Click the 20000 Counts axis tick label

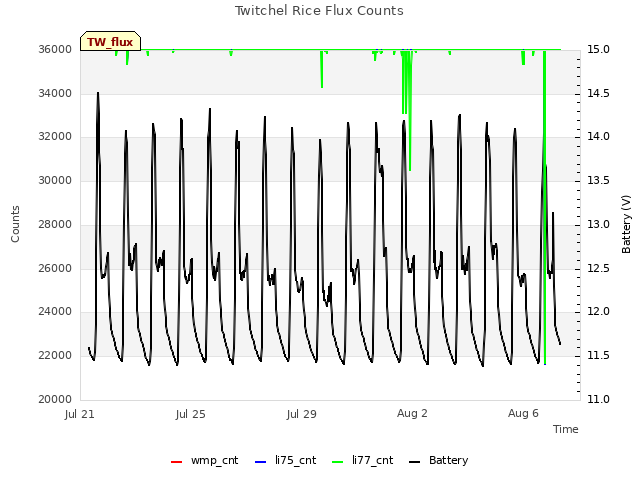pos(55,399)
